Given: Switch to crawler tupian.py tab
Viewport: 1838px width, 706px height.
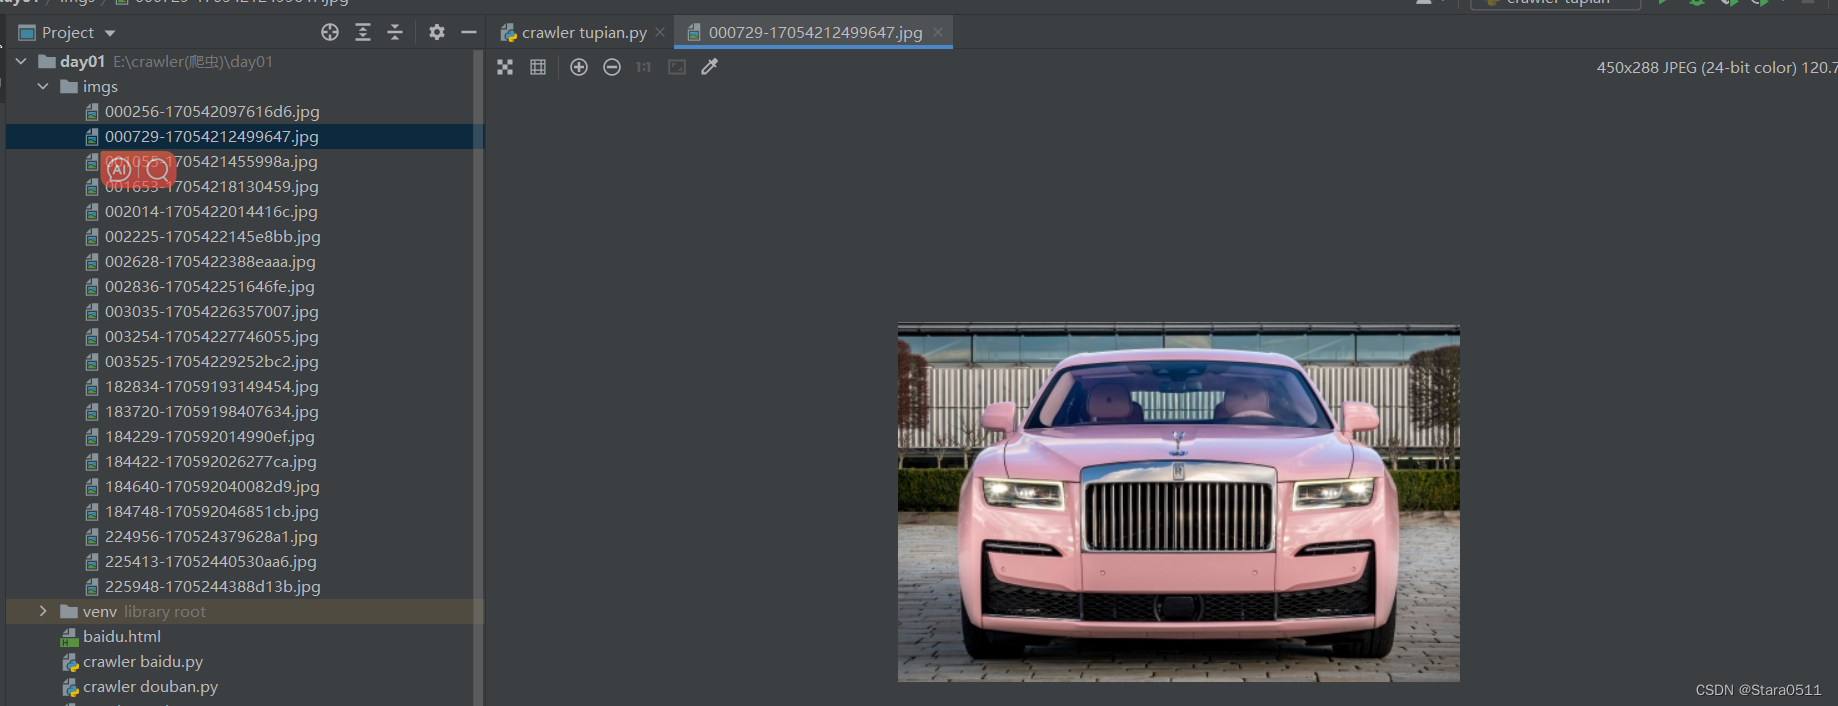Looking at the screenshot, I should click(x=584, y=33).
